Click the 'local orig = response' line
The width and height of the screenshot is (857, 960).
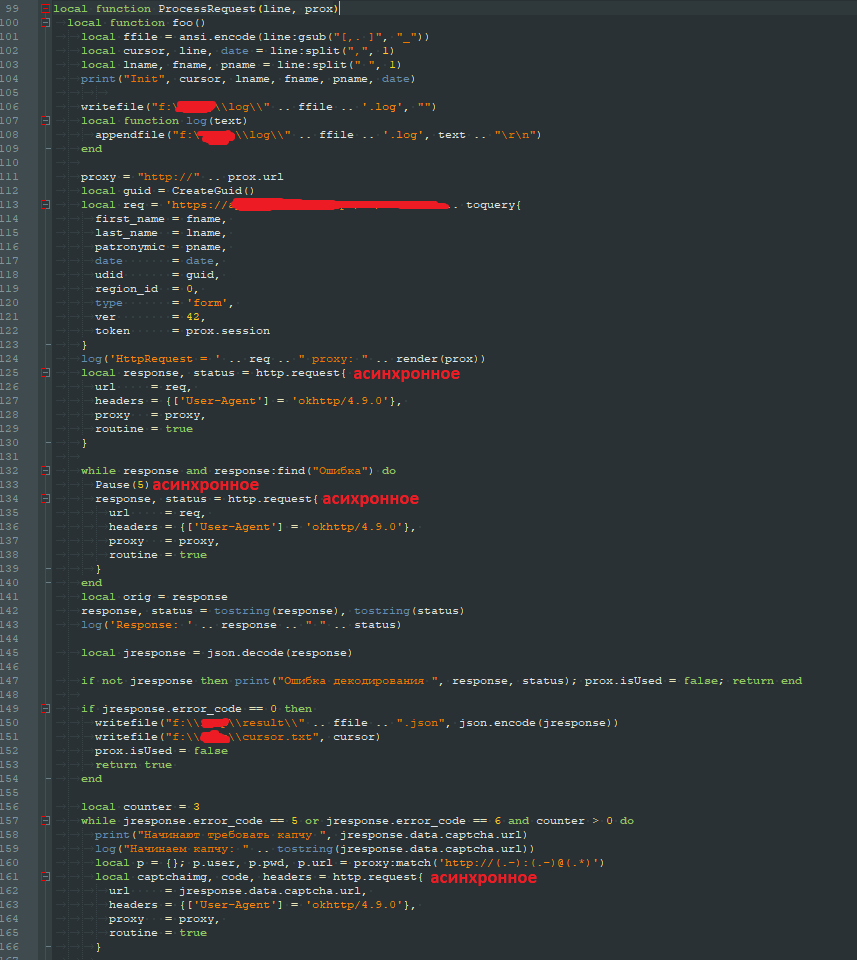pyautogui.click(x=154, y=597)
